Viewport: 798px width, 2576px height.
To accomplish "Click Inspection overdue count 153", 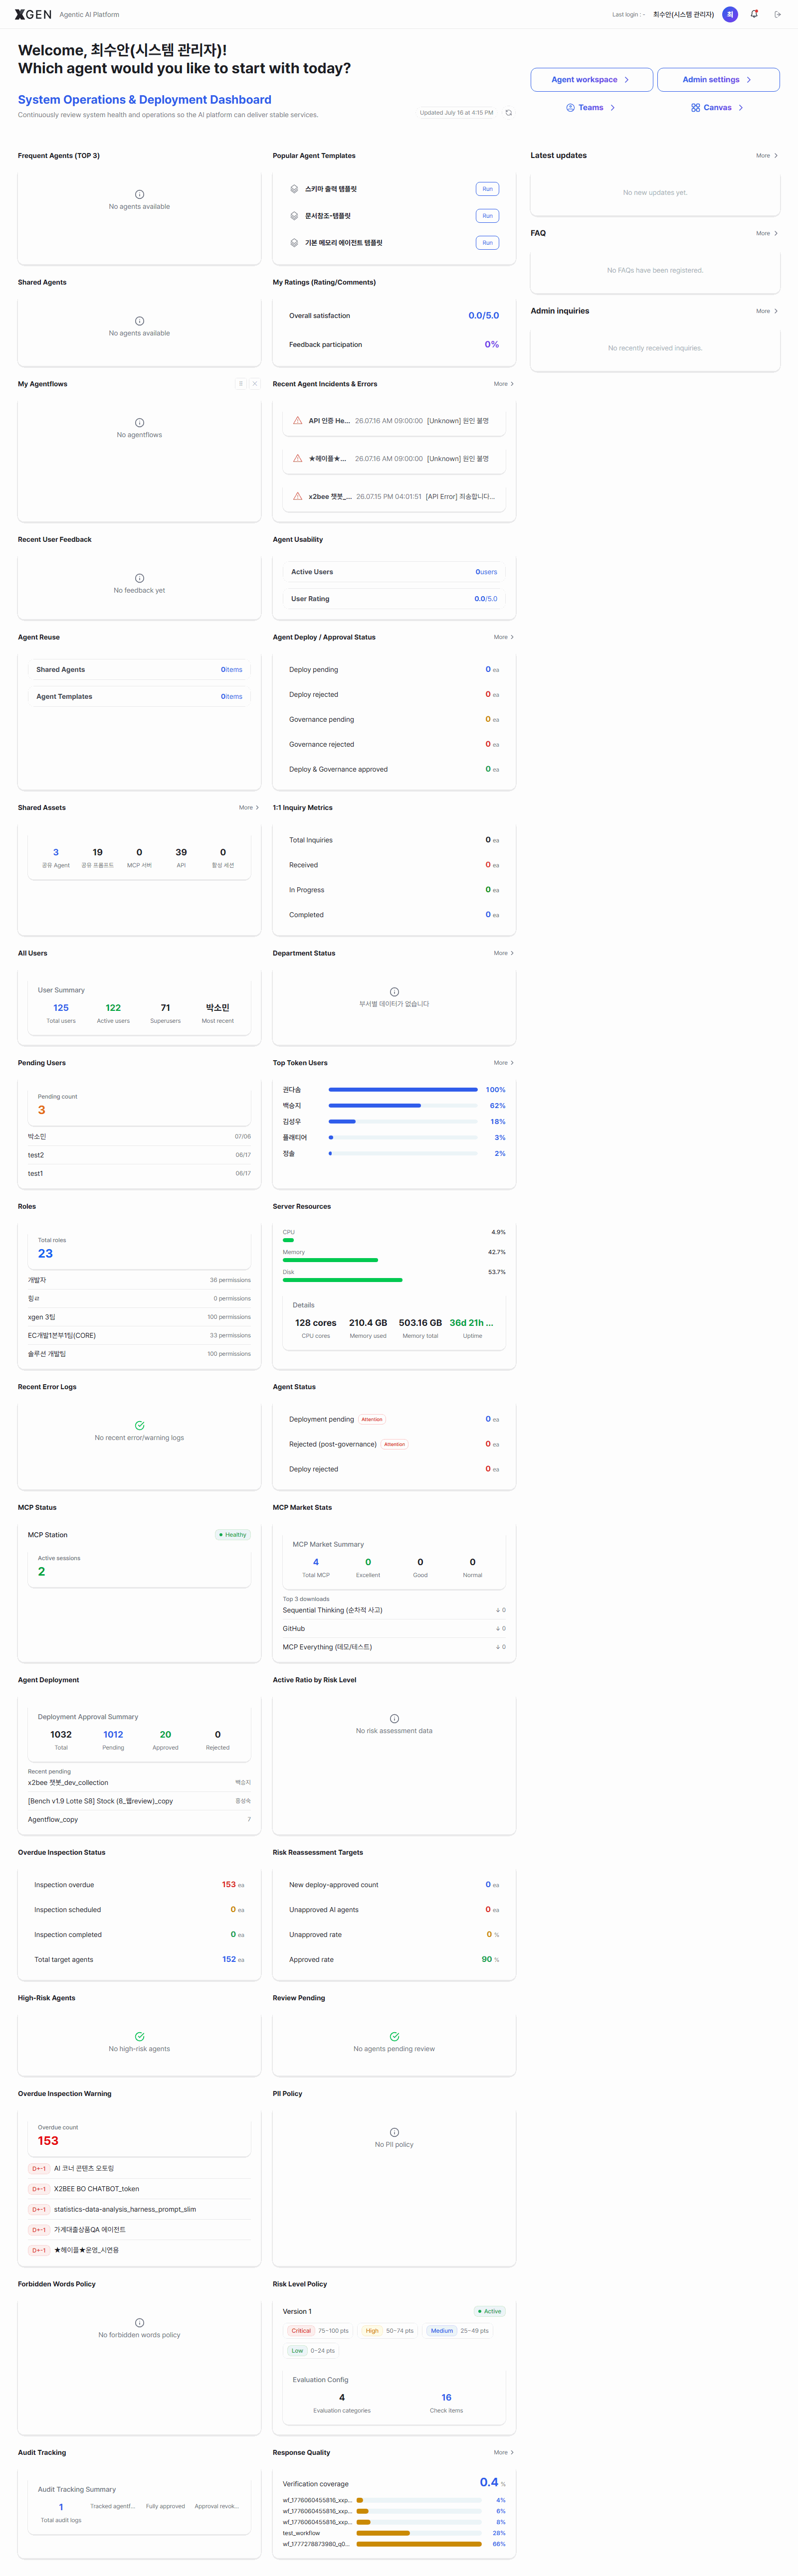I will coord(229,1884).
